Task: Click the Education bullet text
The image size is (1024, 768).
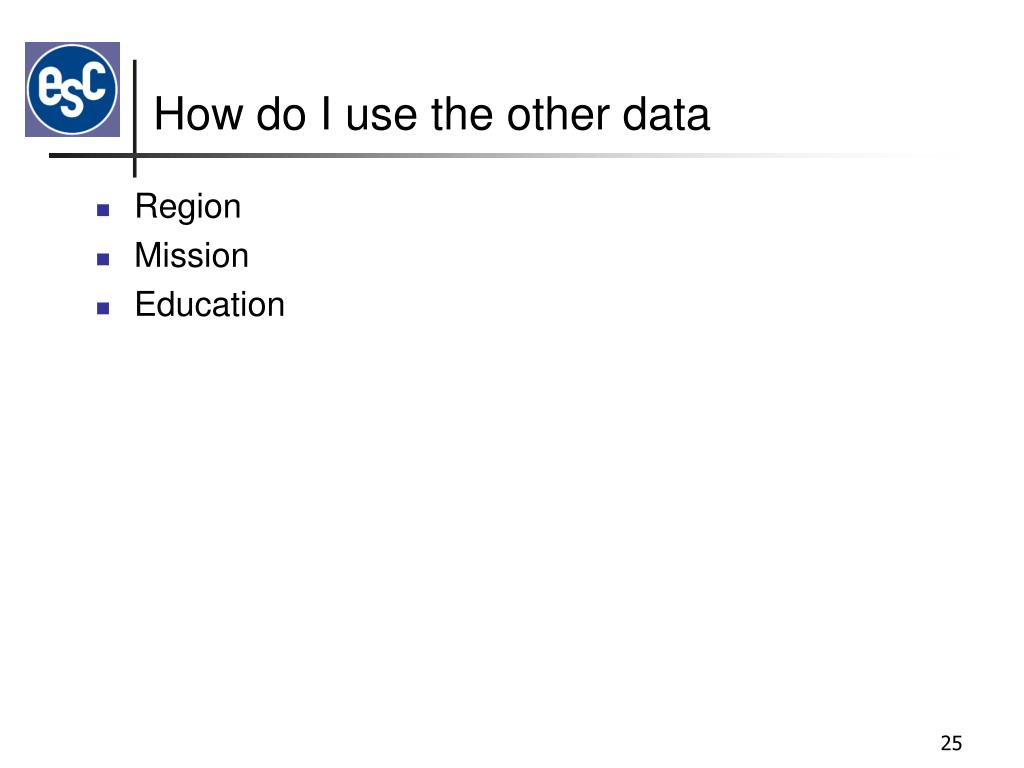Action: point(210,304)
